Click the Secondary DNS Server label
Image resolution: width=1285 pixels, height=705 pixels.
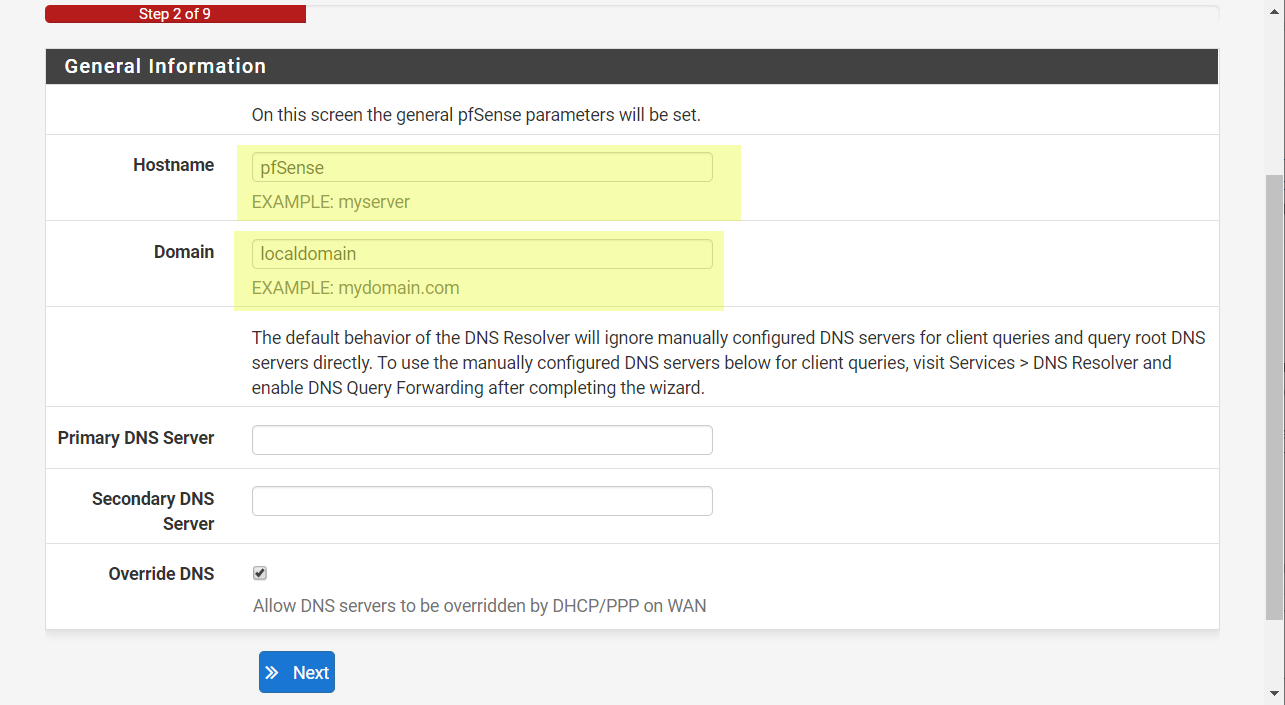(x=153, y=511)
